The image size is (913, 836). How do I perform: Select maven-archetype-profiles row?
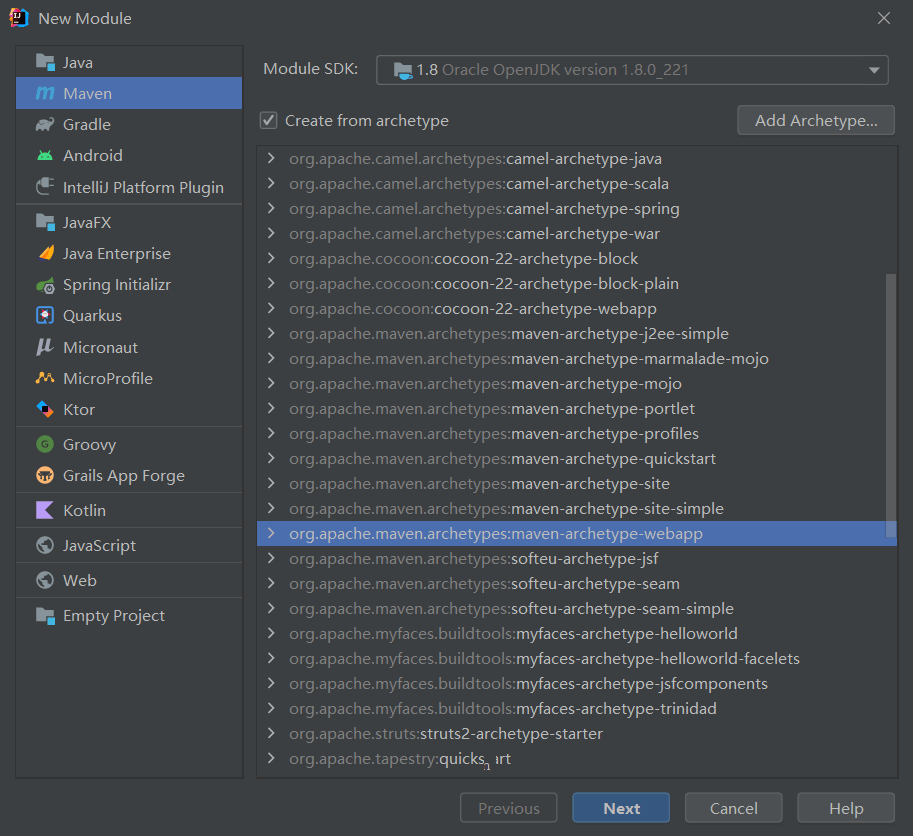[x=576, y=434]
